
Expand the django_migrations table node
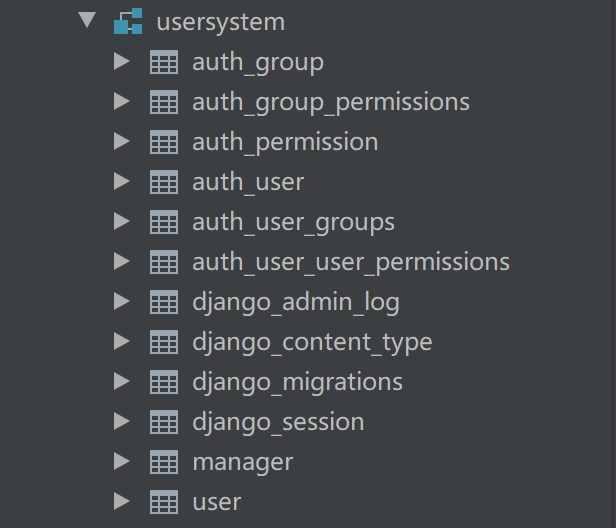click(121, 381)
